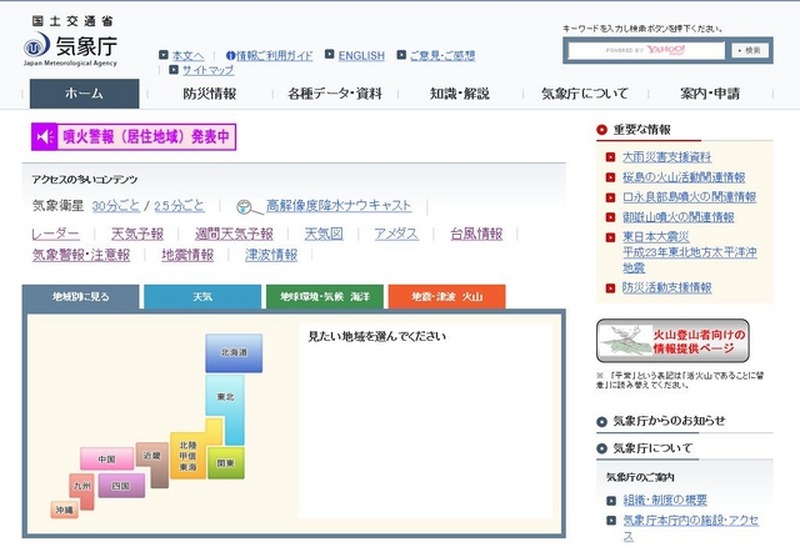
Task: Switch to the 地震・津波 火山 tab
Action: click(446, 297)
